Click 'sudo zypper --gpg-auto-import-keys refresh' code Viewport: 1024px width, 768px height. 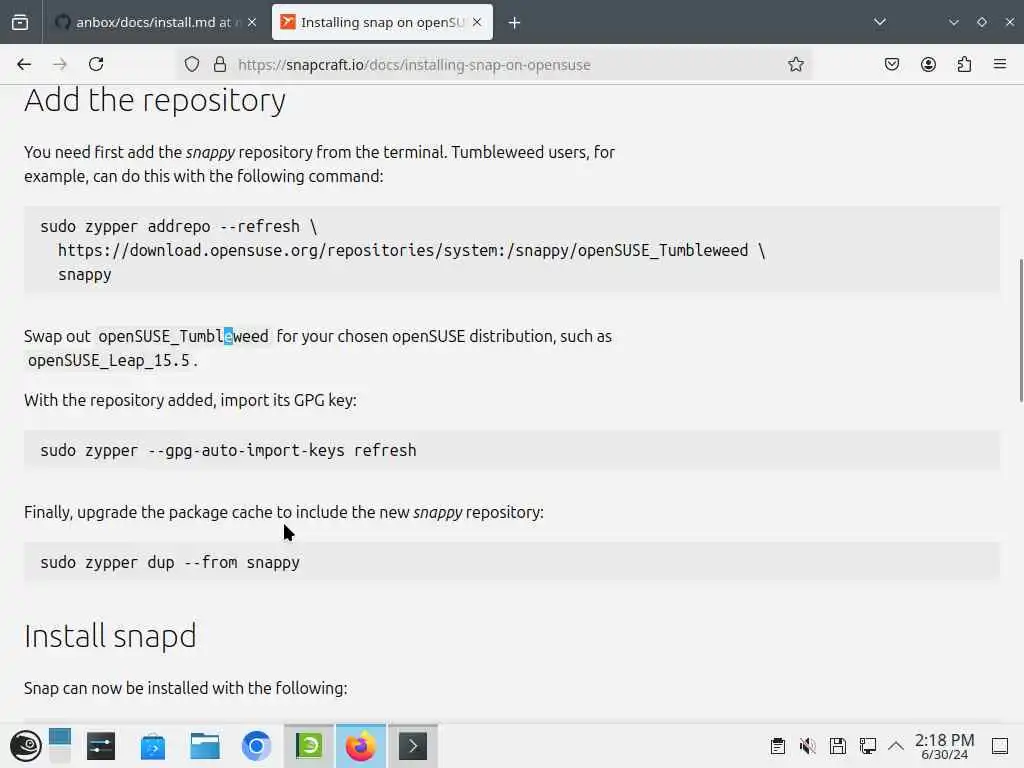tap(228, 451)
